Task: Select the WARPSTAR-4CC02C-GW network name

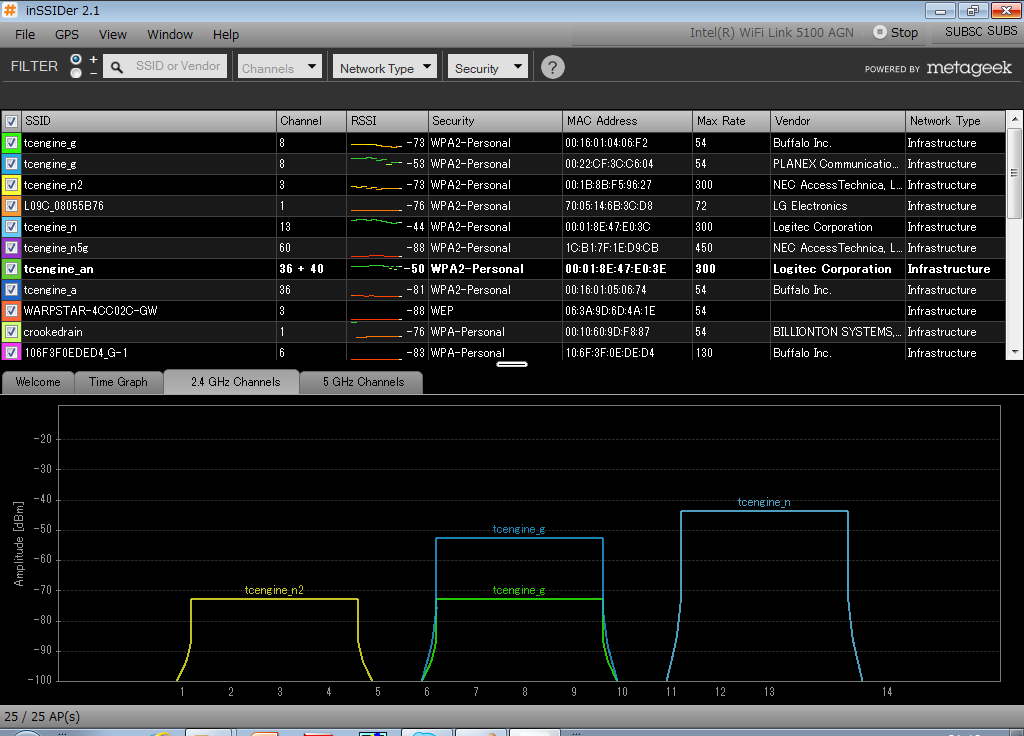Action: click(91, 311)
